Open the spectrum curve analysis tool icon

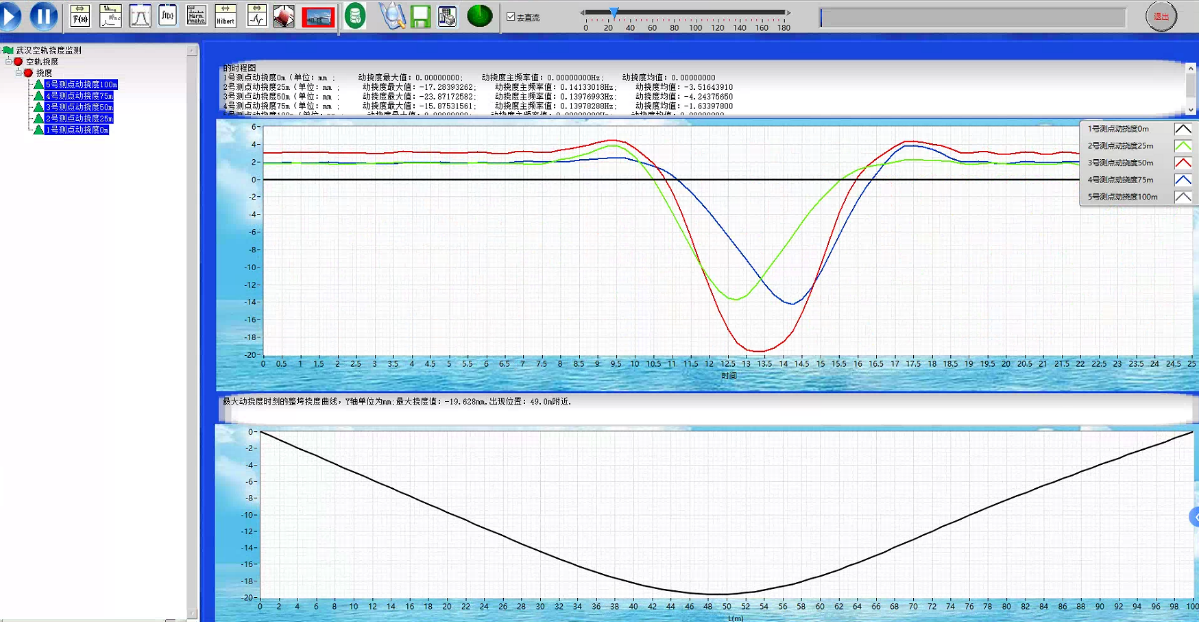(111, 16)
